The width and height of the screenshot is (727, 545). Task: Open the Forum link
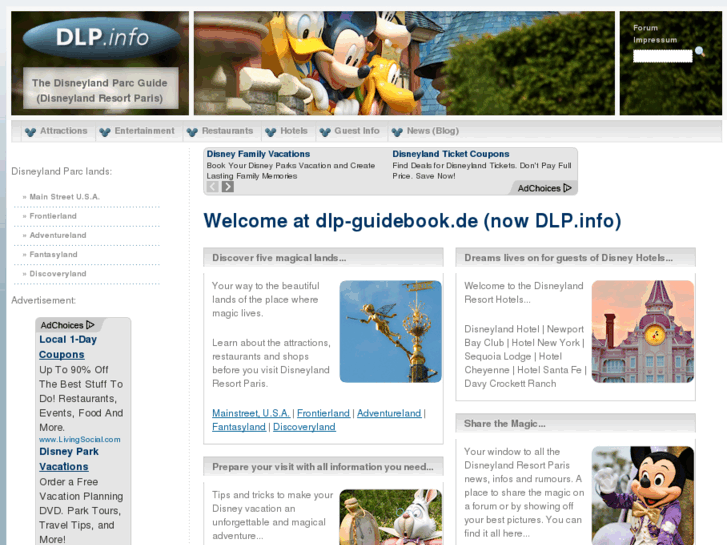(x=645, y=28)
